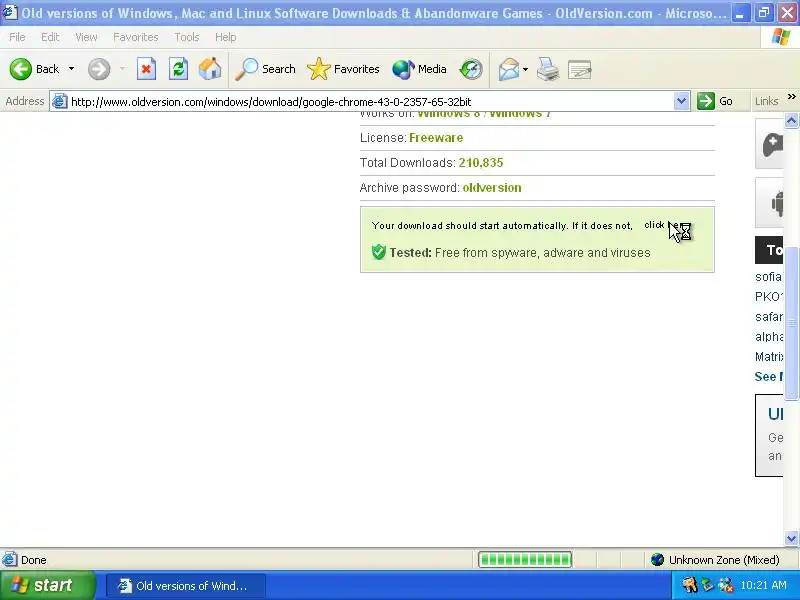Click the IE title bar page icon

point(10,12)
